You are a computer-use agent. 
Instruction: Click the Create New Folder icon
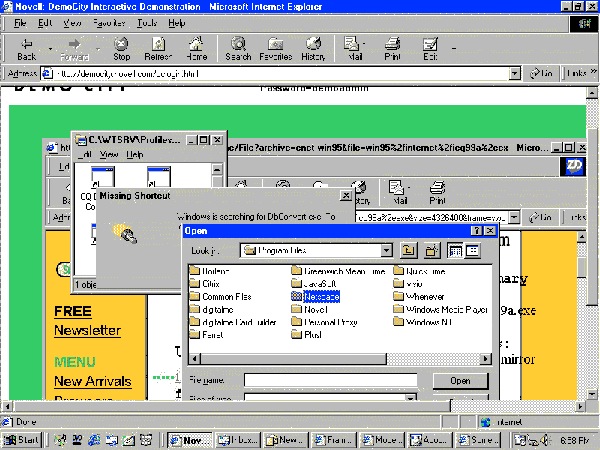click(x=429, y=250)
